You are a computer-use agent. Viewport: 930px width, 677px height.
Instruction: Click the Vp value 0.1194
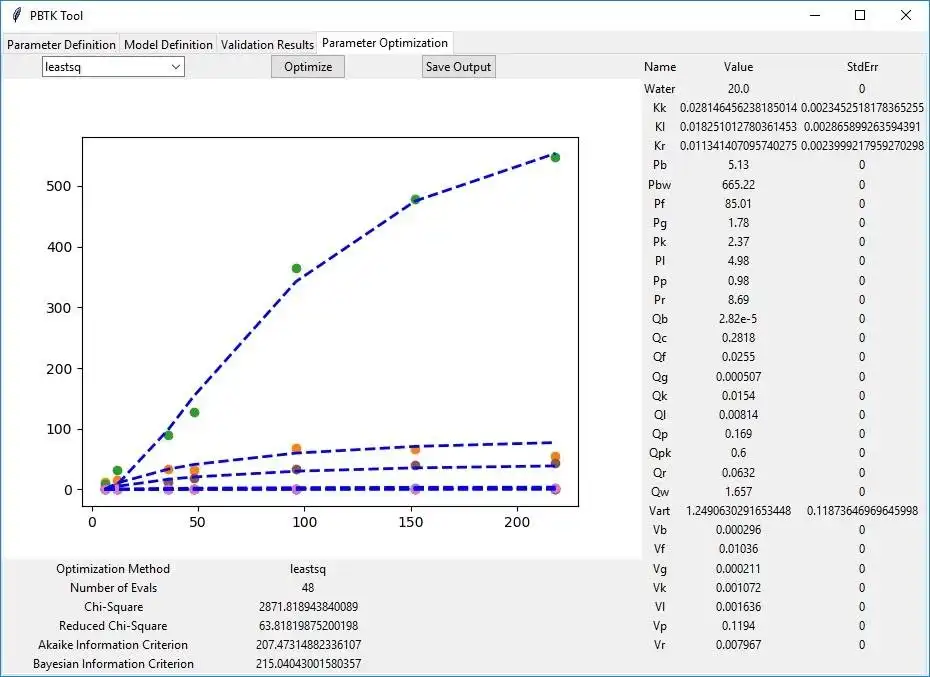[738, 626]
